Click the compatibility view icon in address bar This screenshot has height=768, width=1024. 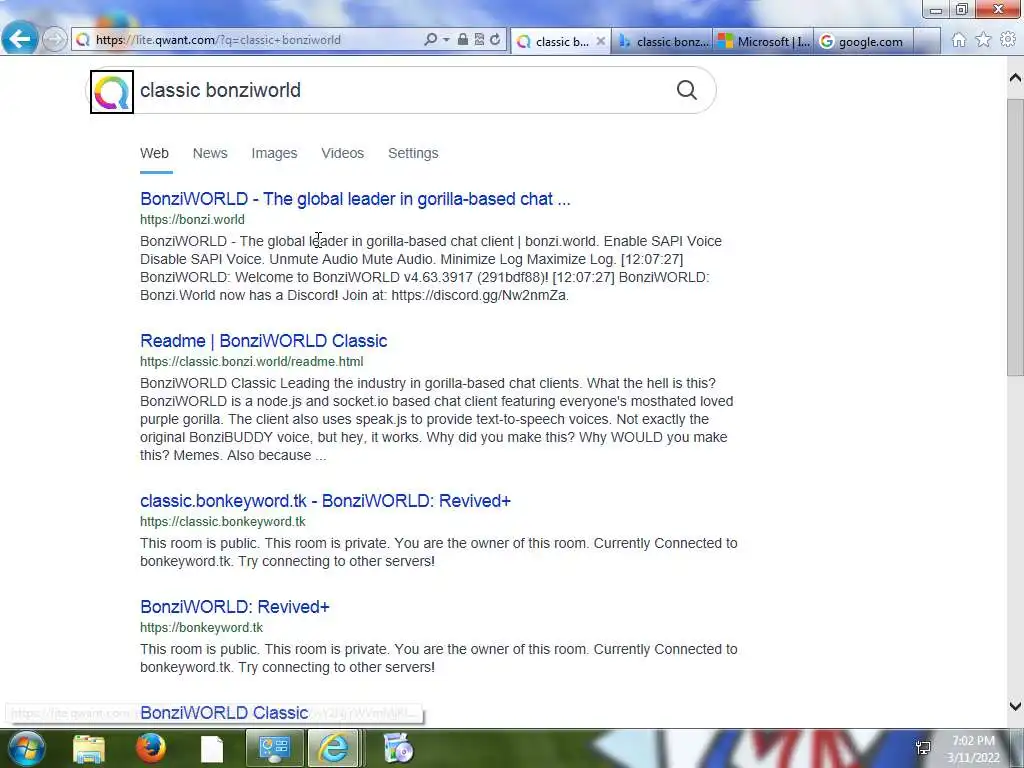[x=479, y=40]
